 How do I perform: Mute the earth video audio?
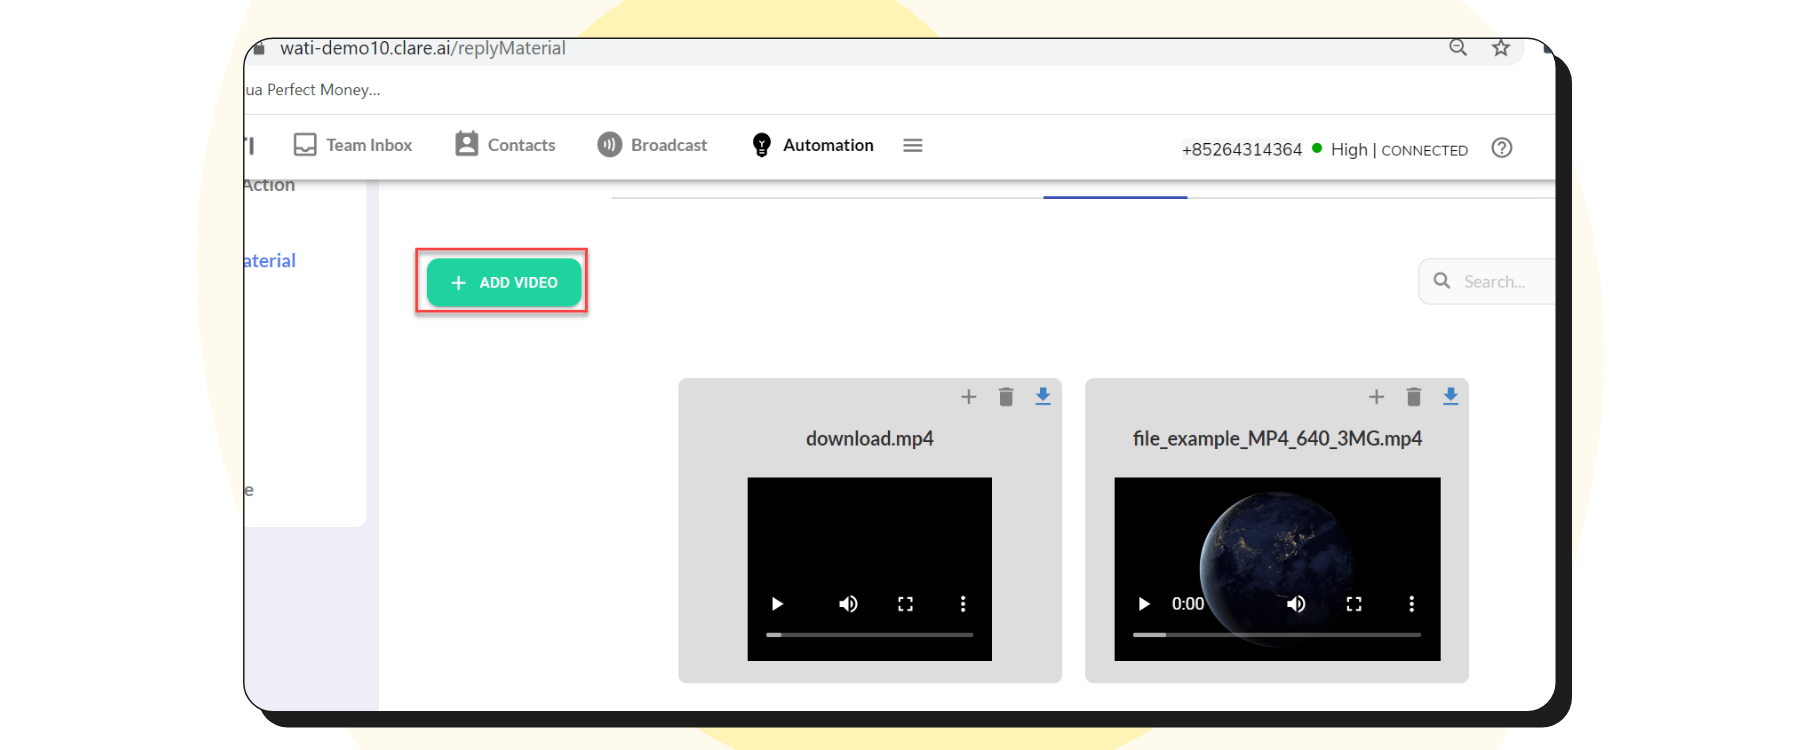point(1296,604)
